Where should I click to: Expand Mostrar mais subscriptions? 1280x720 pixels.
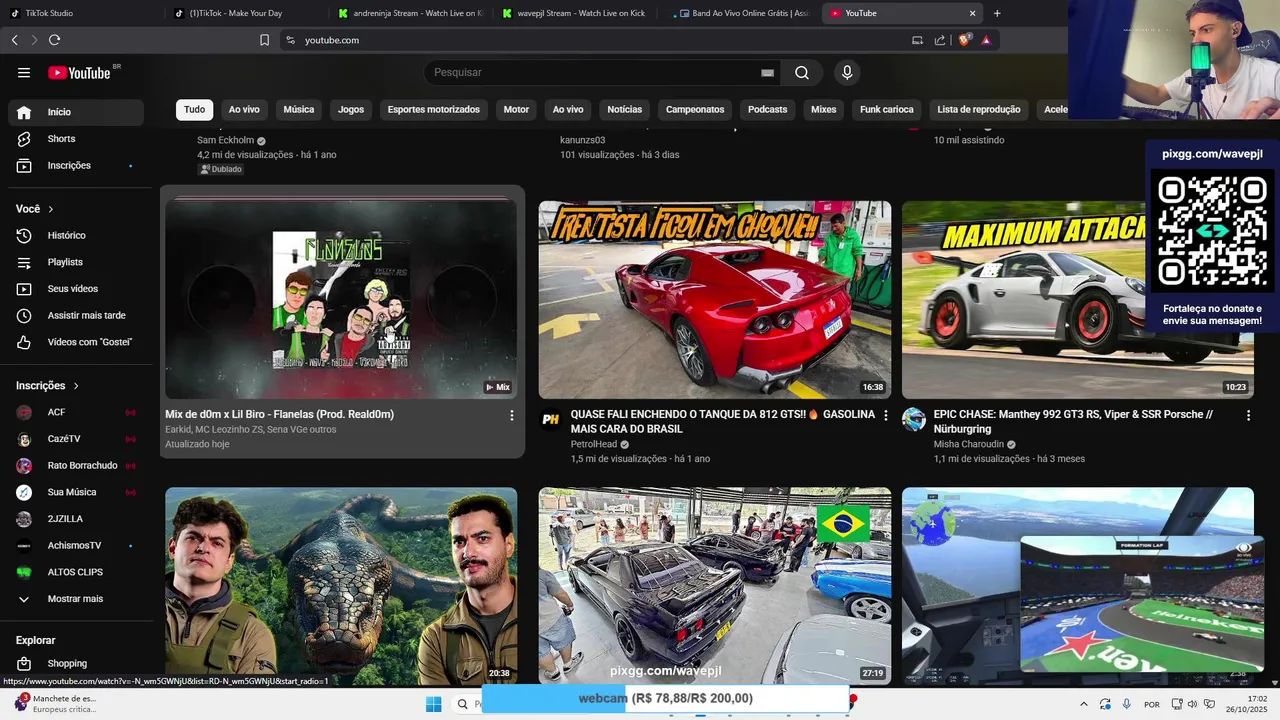point(76,599)
